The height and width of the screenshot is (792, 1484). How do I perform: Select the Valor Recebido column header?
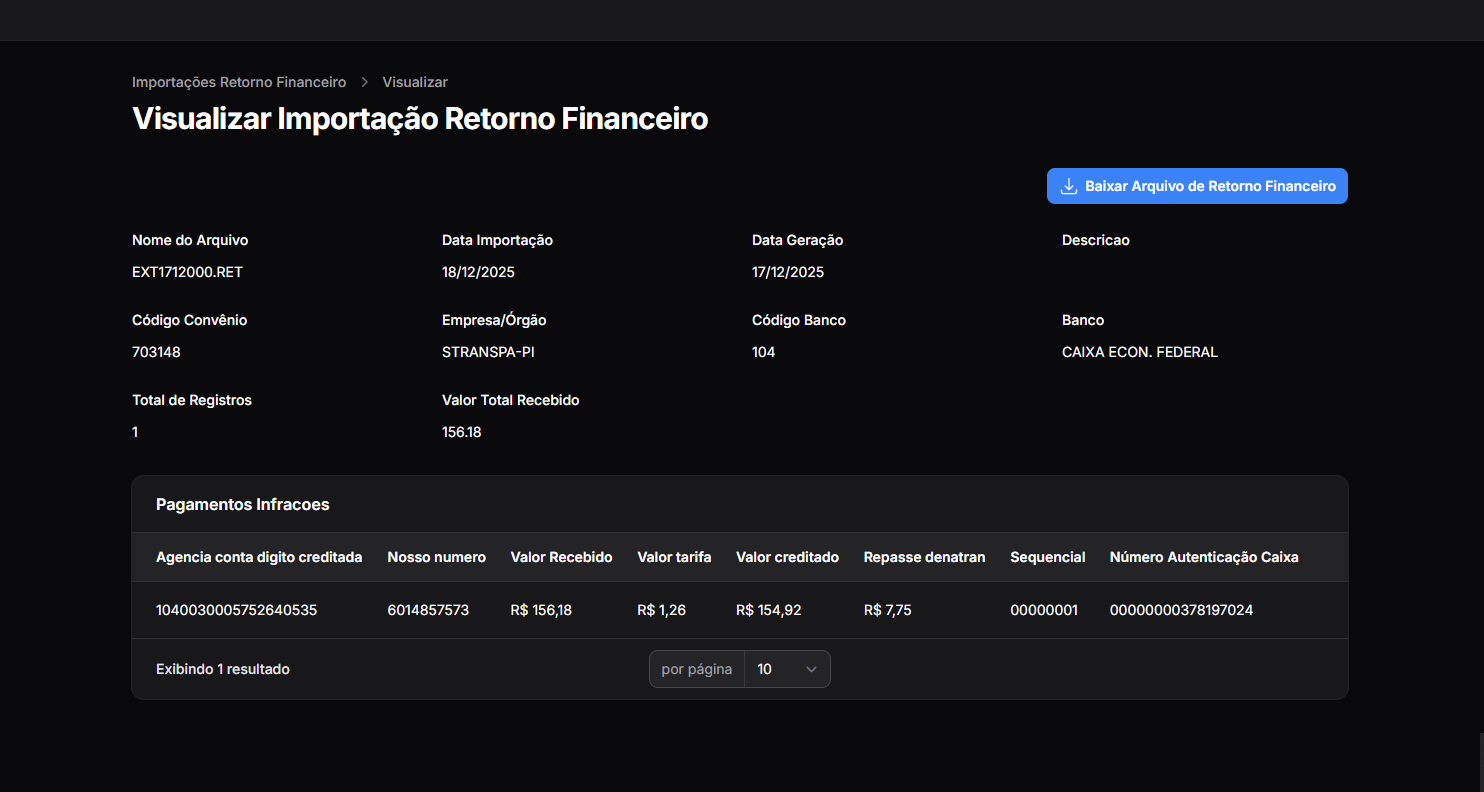pos(561,557)
